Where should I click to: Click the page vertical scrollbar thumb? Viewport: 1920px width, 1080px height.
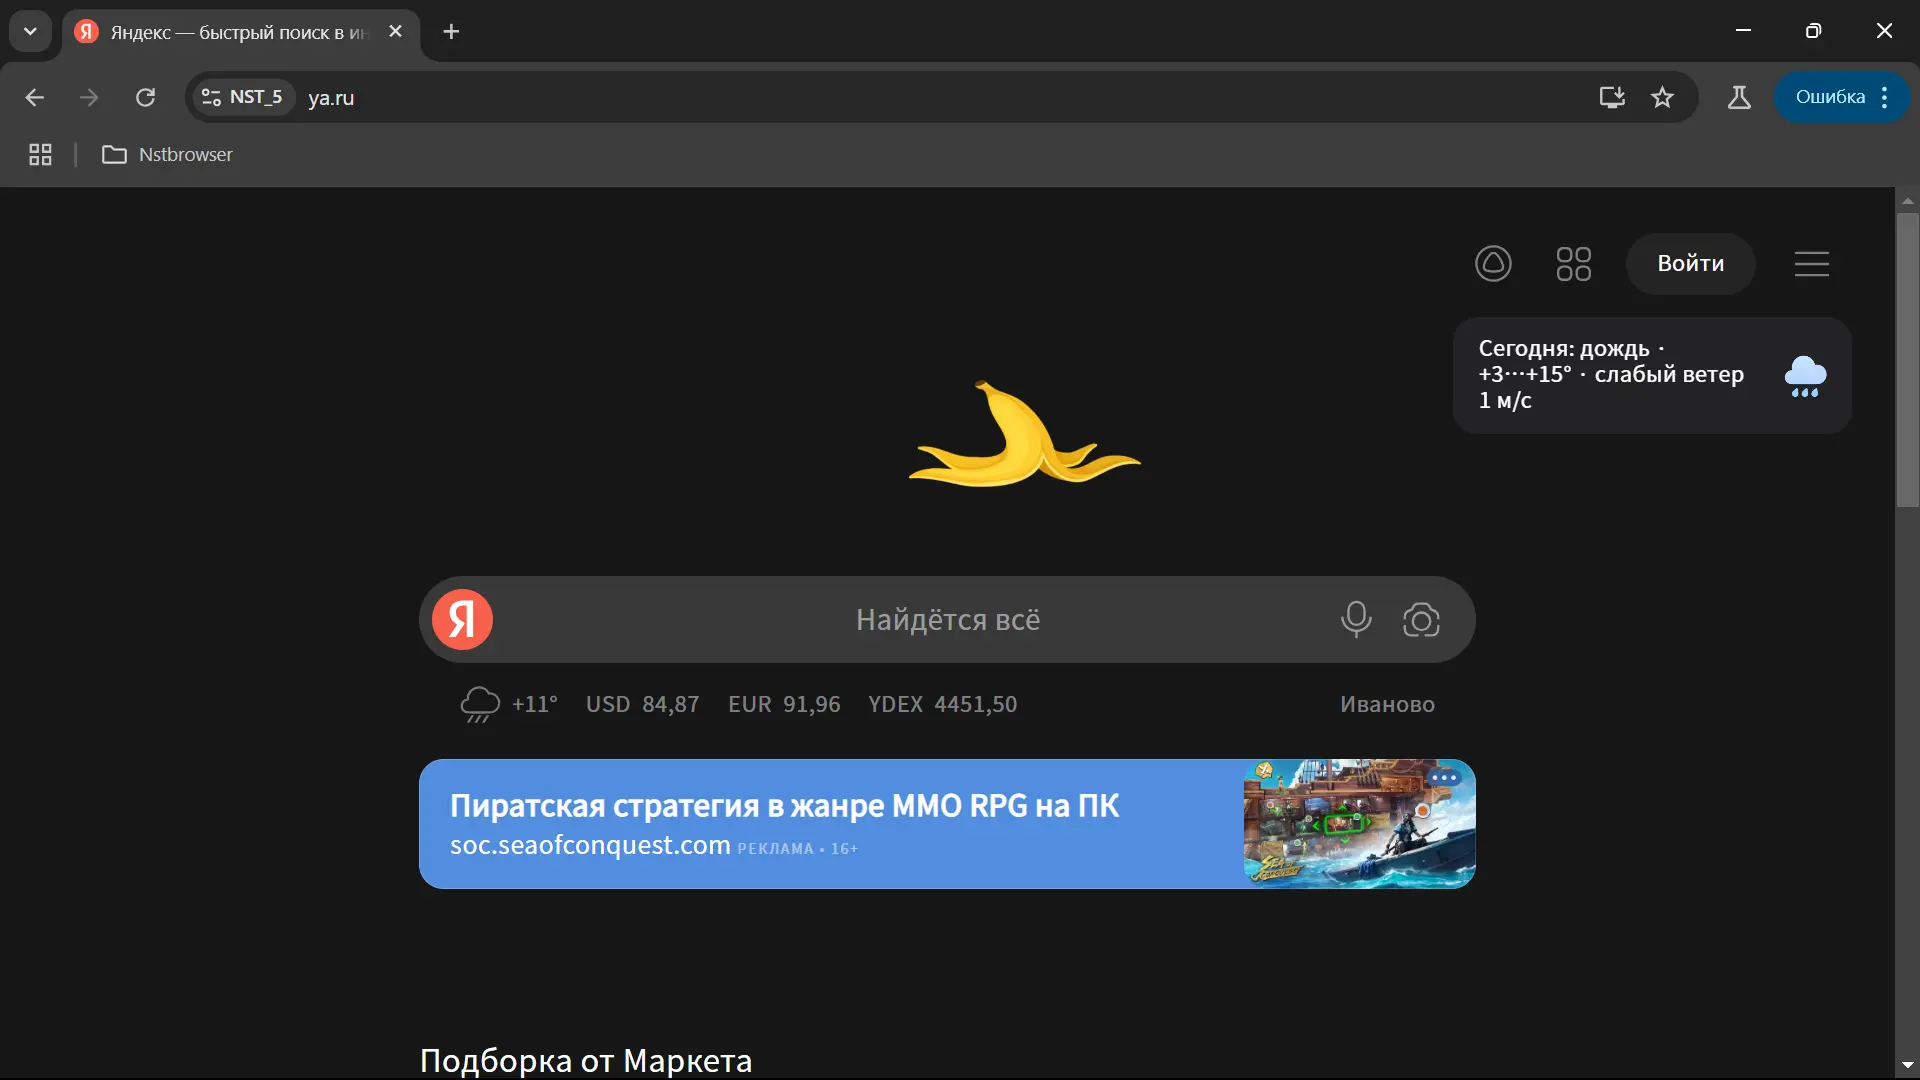tap(1907, 360)
